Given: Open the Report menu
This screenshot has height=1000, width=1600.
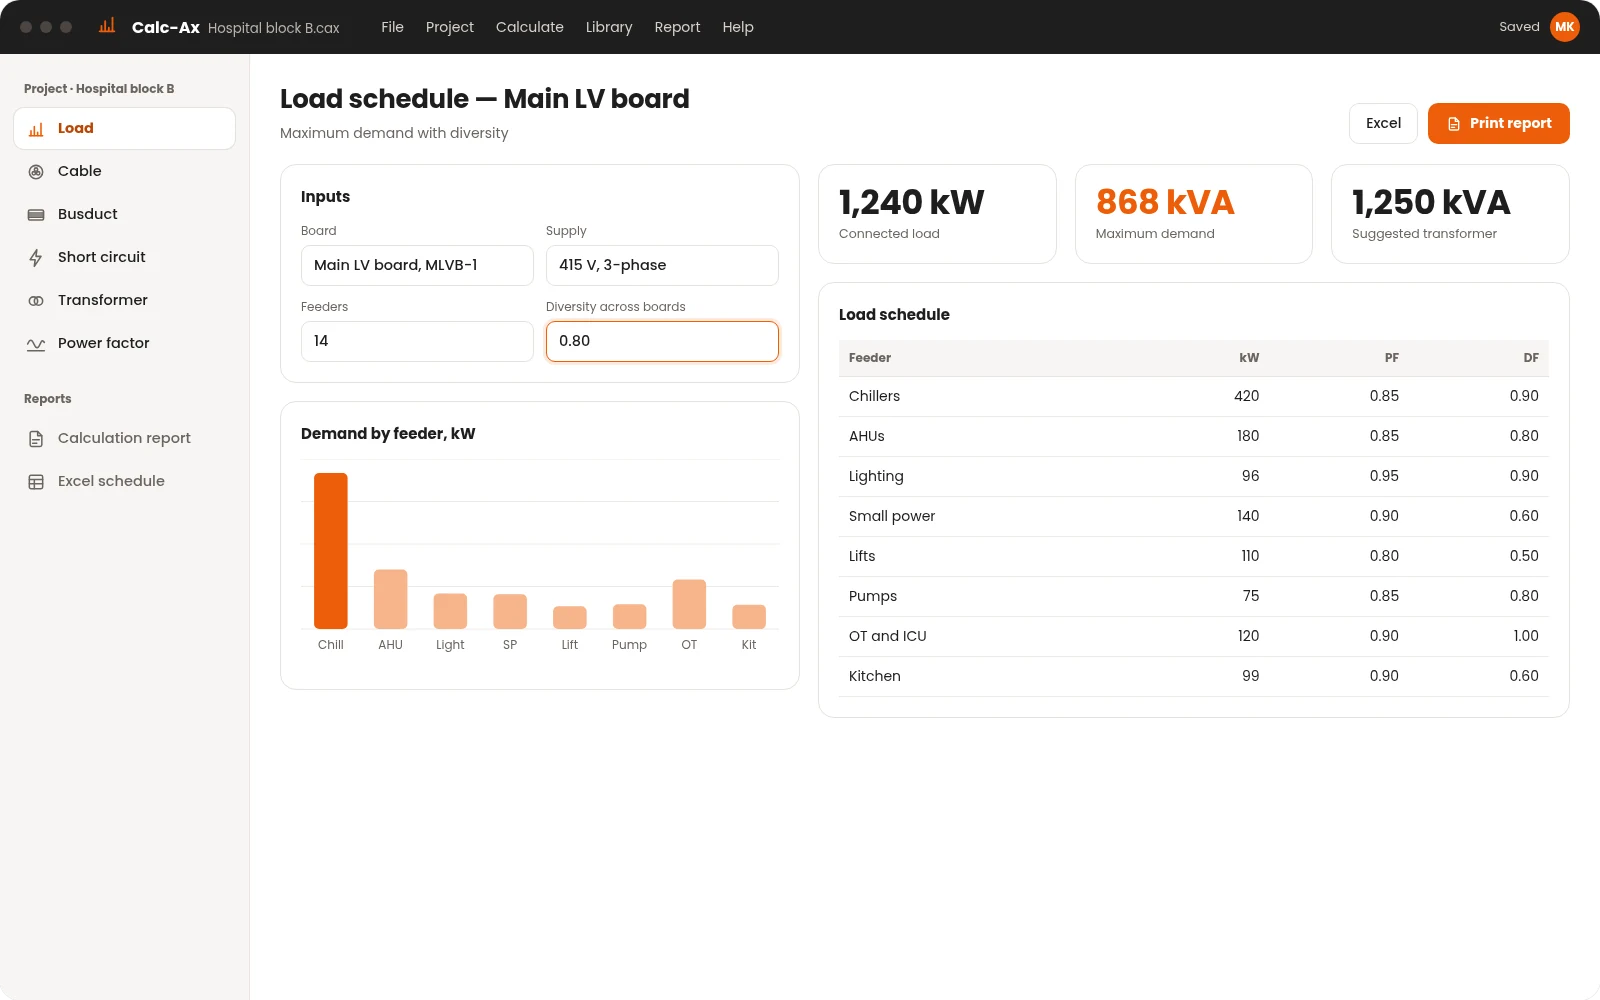Looking at the screenshot, I should click(677, 27).
